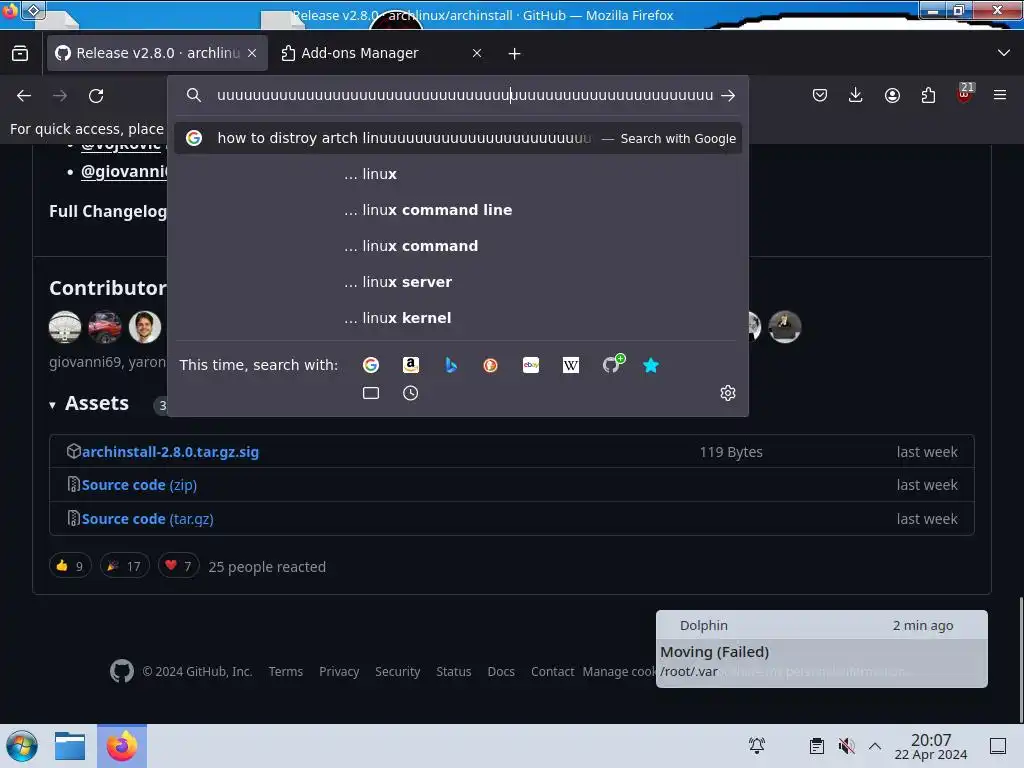Open the Extensions puzzle icon

[928, 95]
